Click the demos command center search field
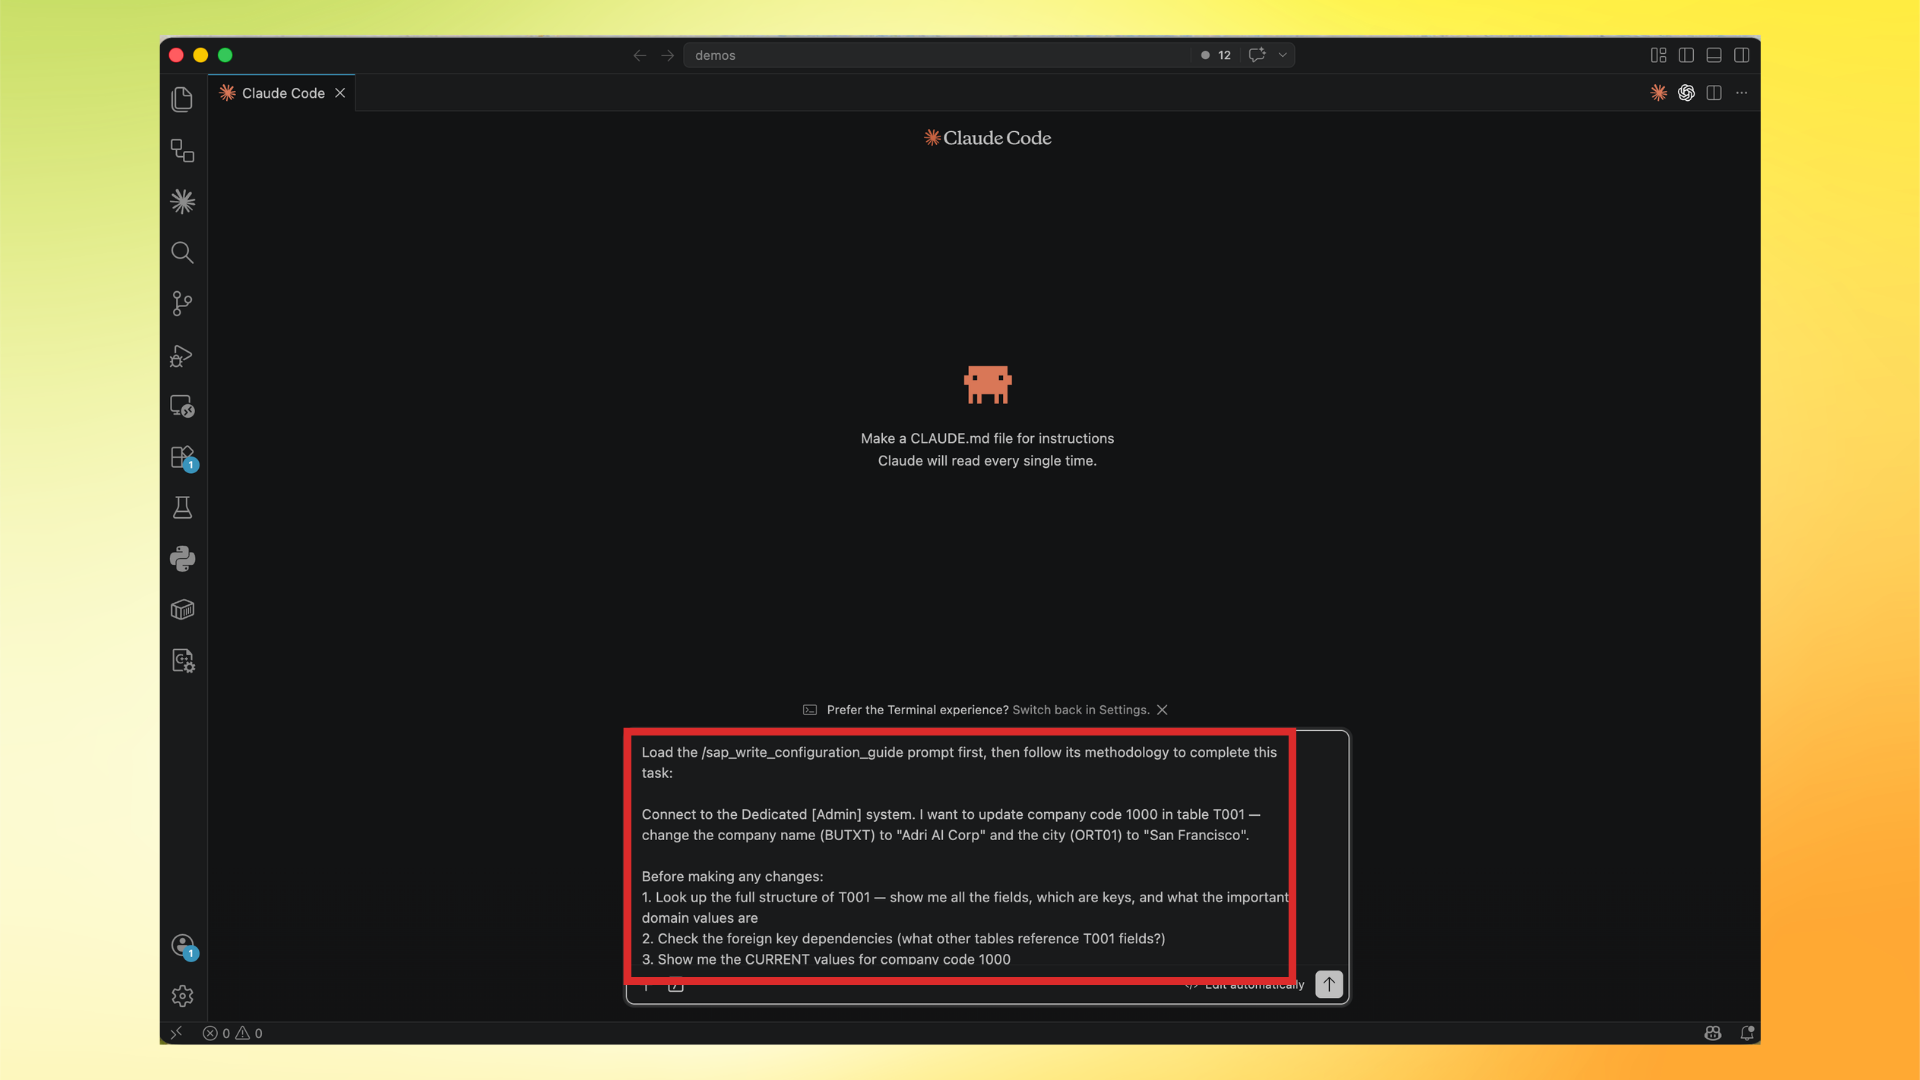 938,55
